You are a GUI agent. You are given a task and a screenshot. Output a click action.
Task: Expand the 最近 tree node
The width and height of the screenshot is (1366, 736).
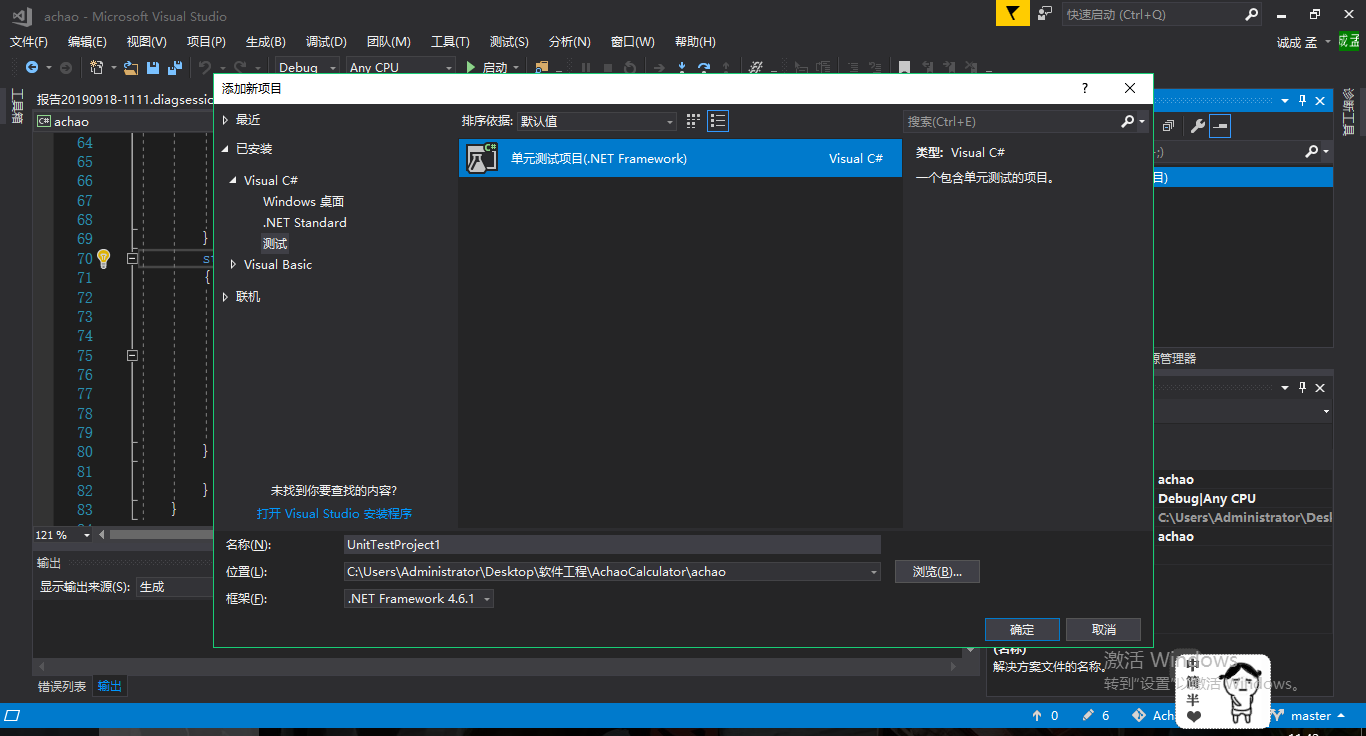point(225,120)
